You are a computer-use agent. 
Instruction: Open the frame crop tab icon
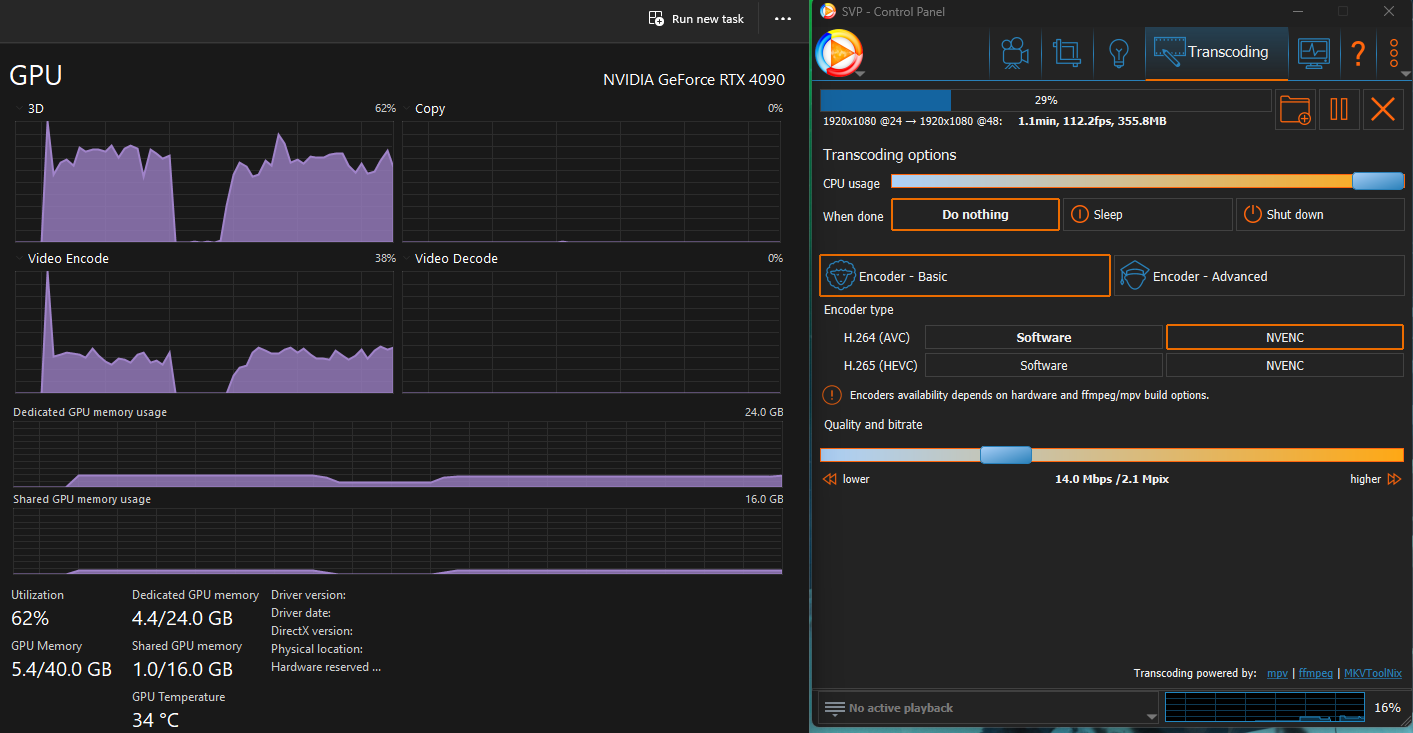(x=1067, y=52)
